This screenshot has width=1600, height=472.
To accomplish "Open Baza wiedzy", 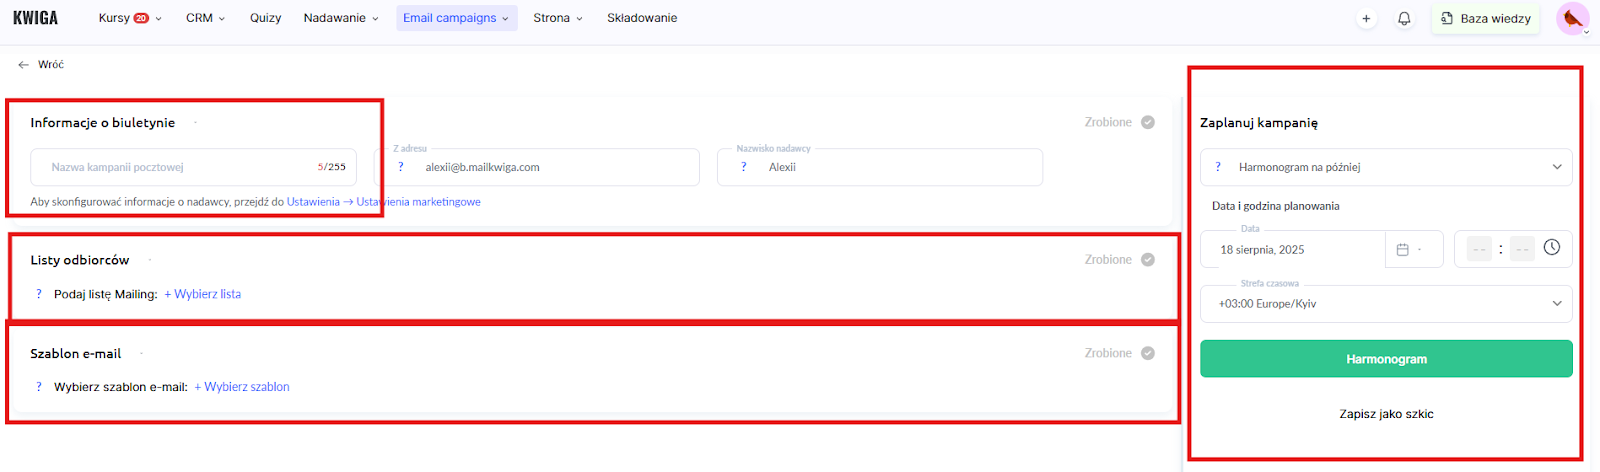I will point(1485,18).
